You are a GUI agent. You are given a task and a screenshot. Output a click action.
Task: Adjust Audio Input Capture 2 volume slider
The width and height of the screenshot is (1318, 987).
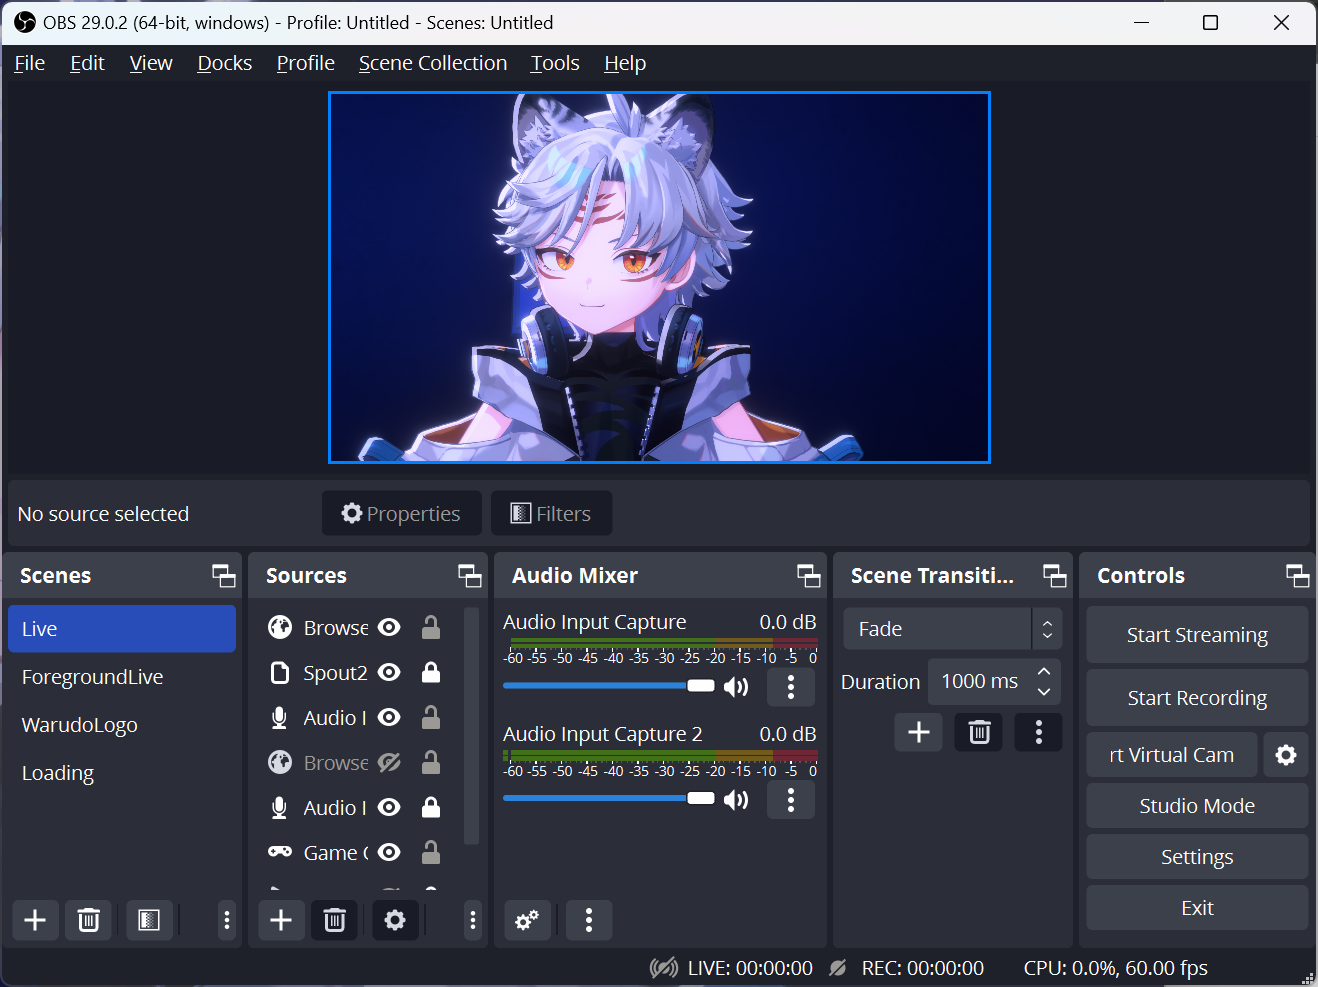pyautogui.click(x=609, y=798)
